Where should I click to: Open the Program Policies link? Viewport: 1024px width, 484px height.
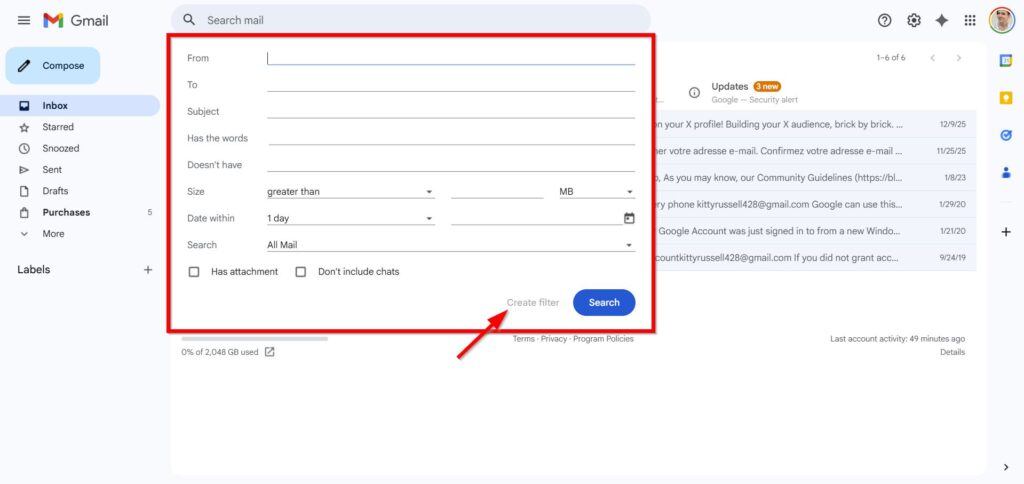[x=603, y=339]
